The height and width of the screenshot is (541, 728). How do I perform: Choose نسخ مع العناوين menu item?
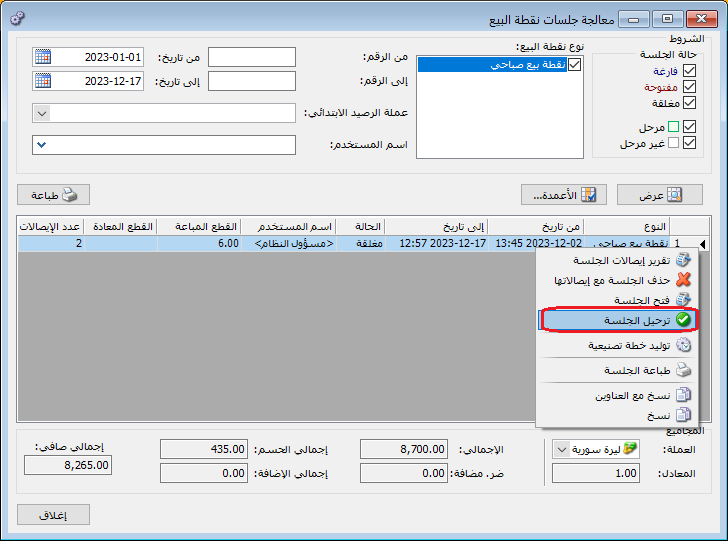616,395
